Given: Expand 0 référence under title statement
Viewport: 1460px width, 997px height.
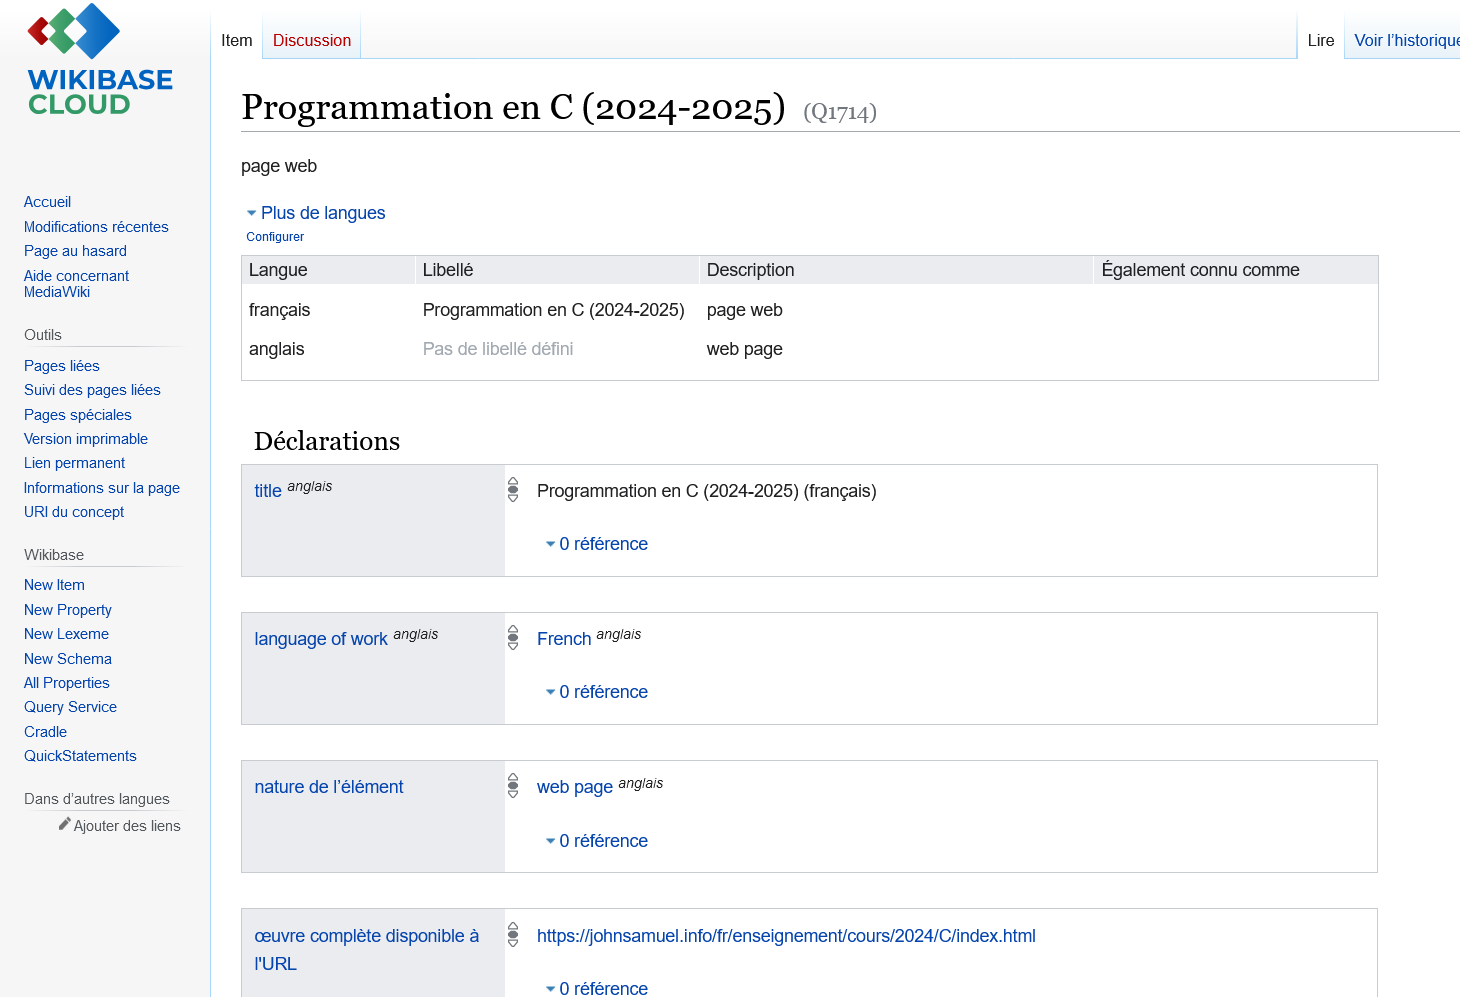Looking at the screenshot, I should (x=597, y=544).
